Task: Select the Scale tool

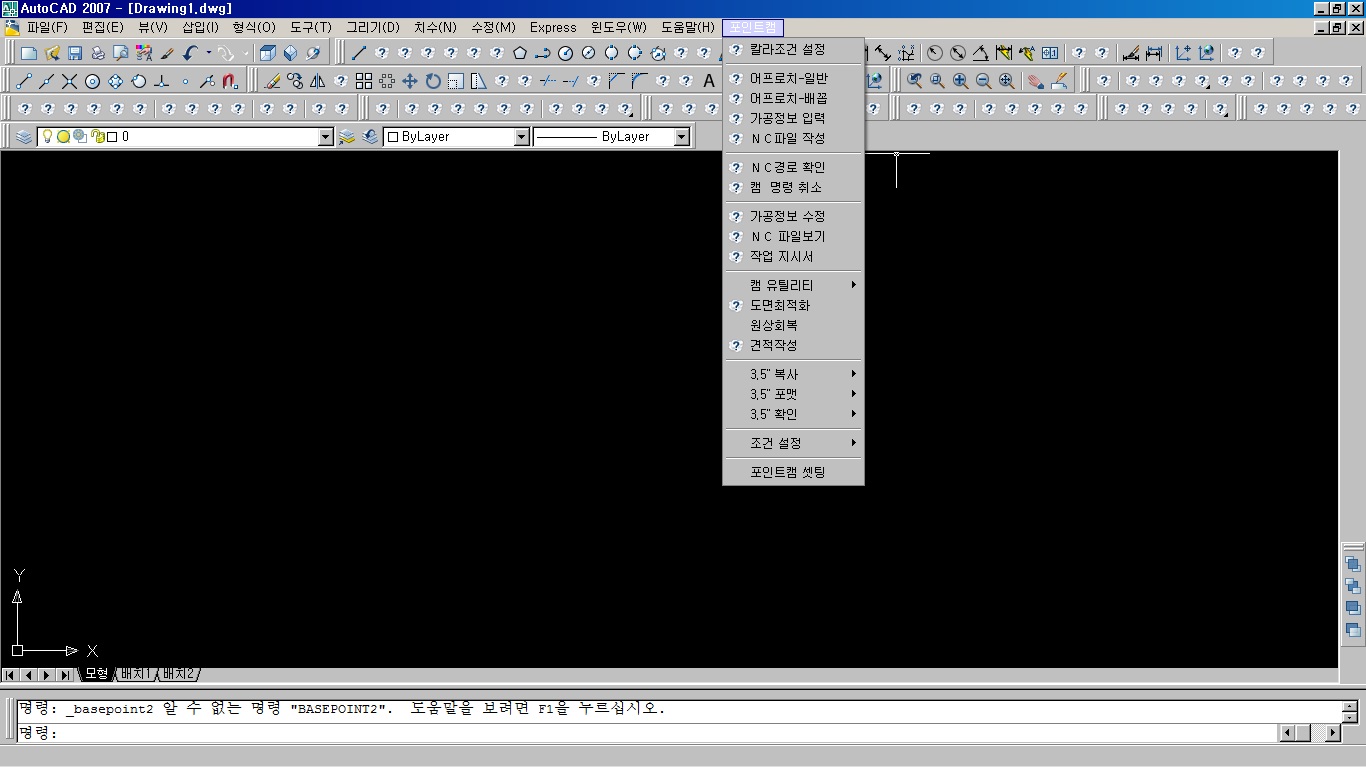Action: point(456,81)
